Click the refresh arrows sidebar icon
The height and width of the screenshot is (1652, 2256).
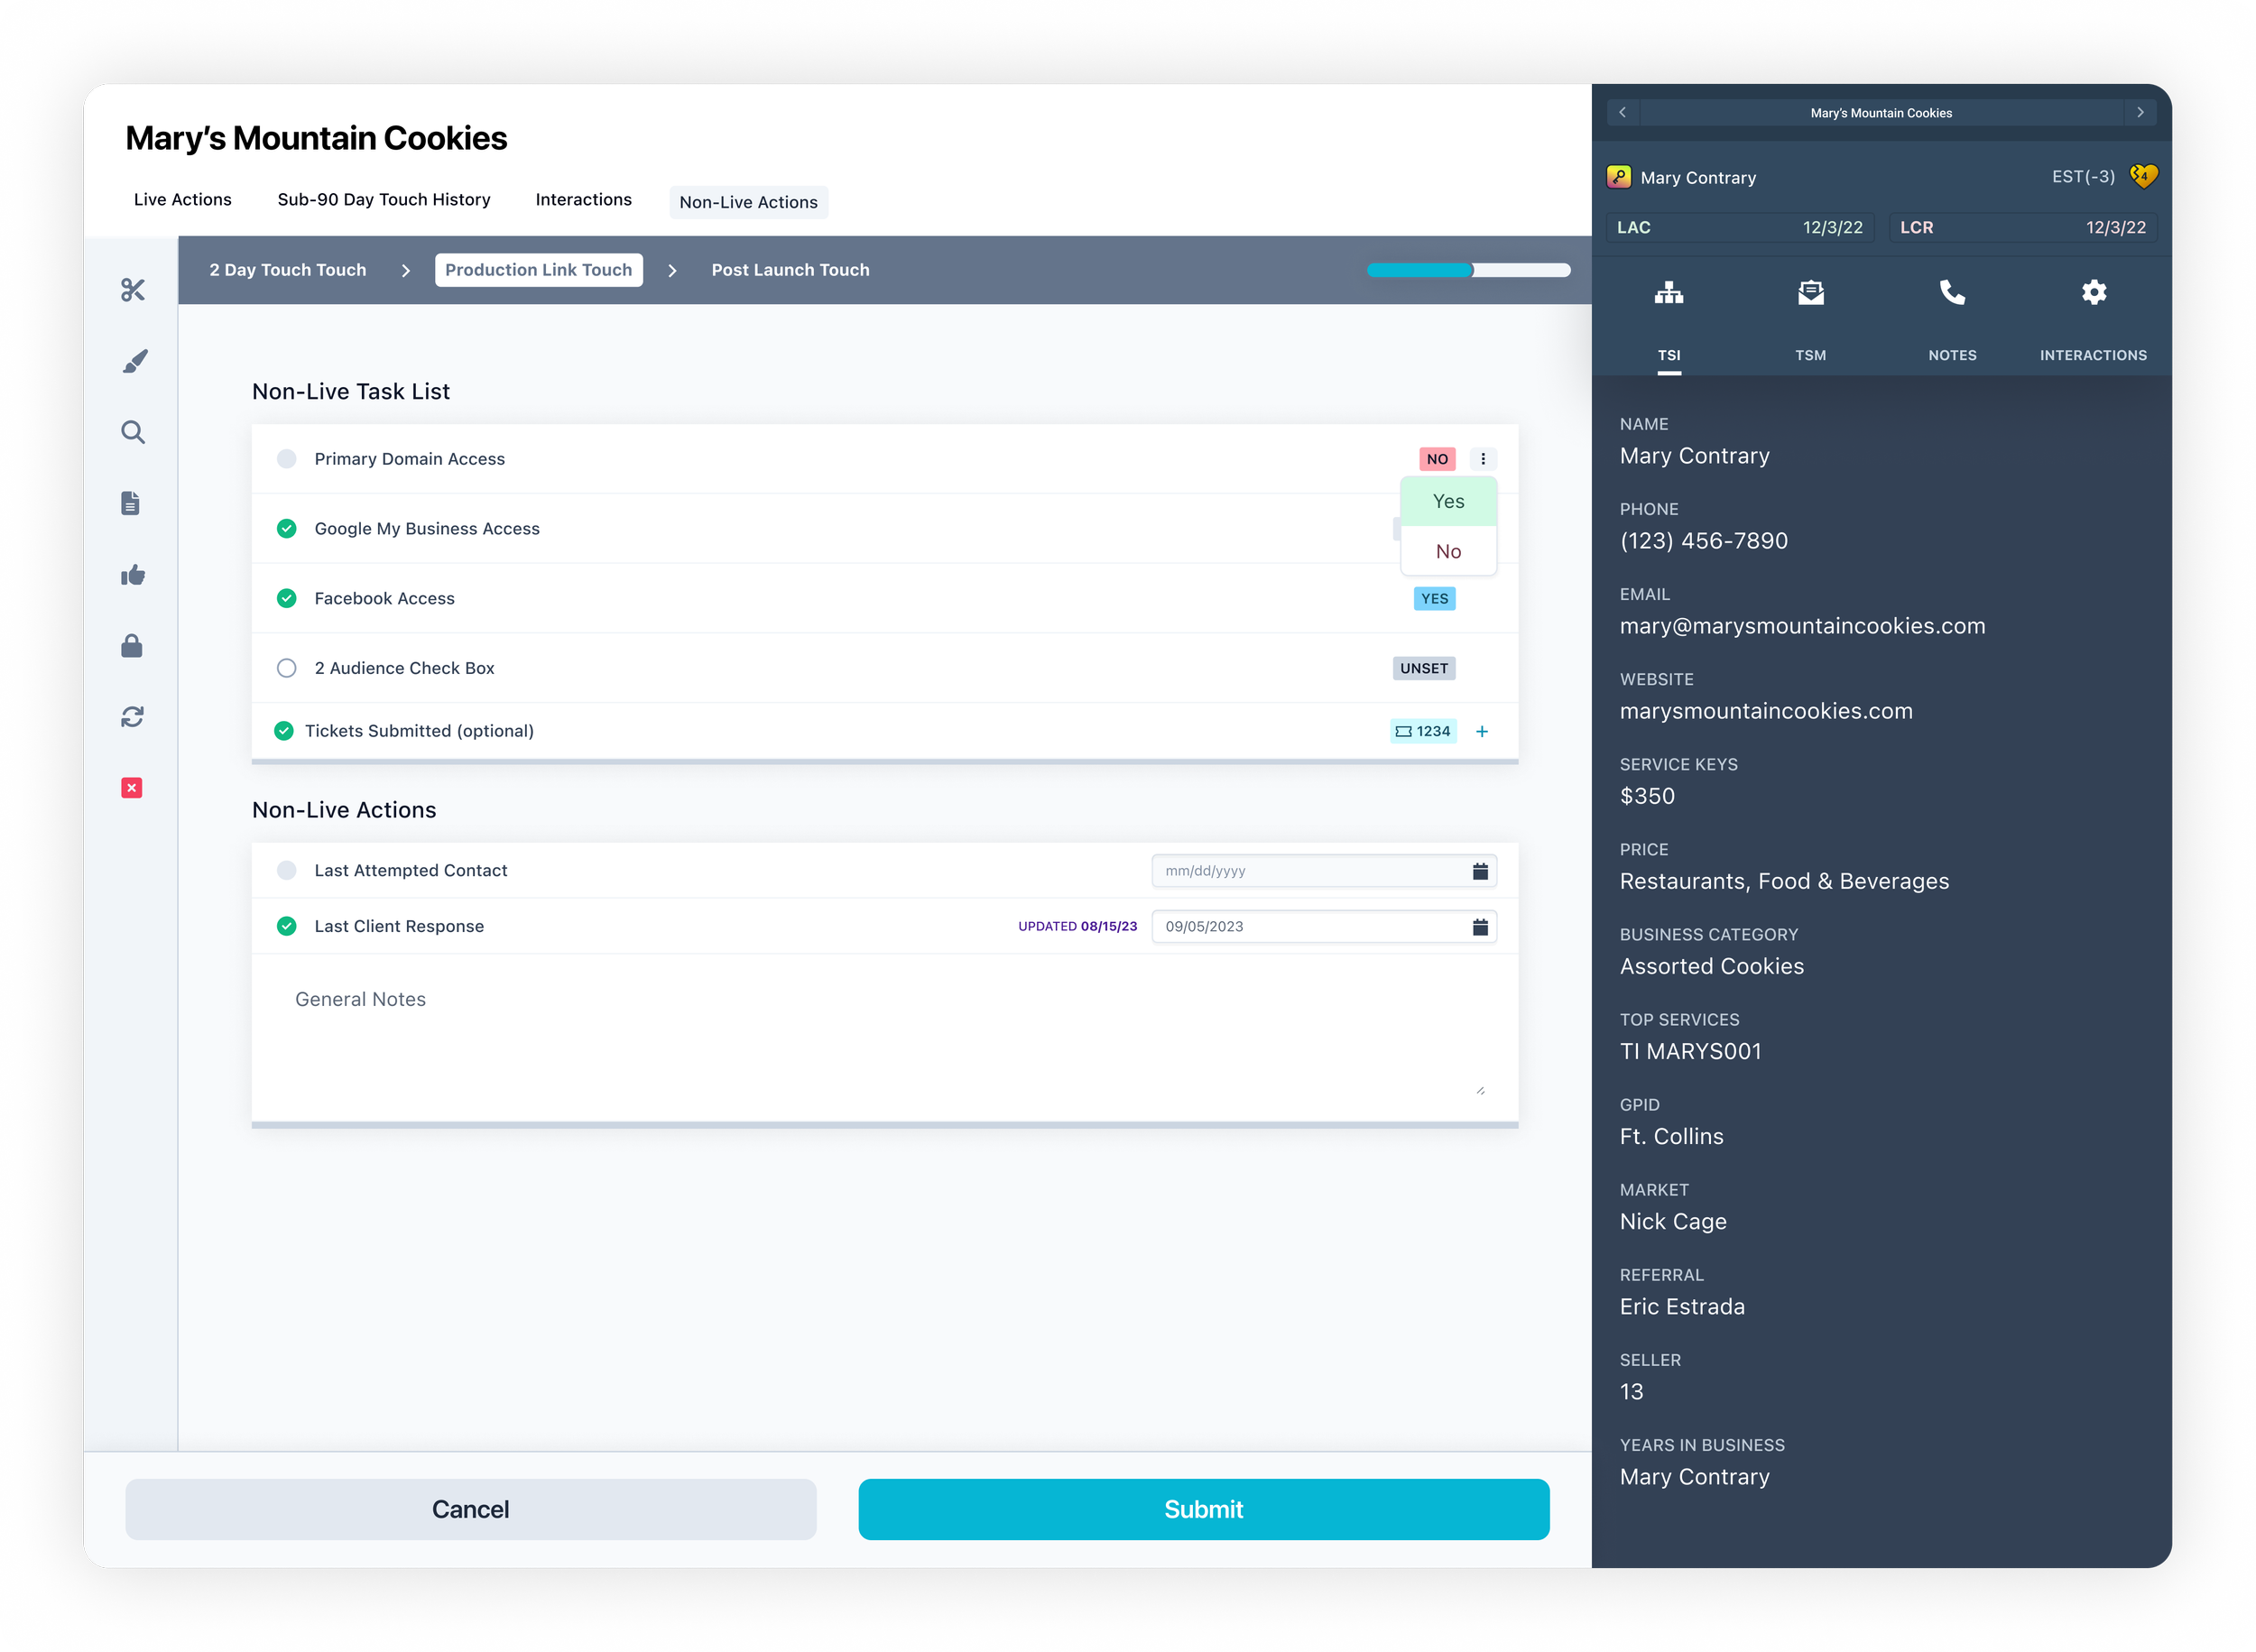click(133, 717)
